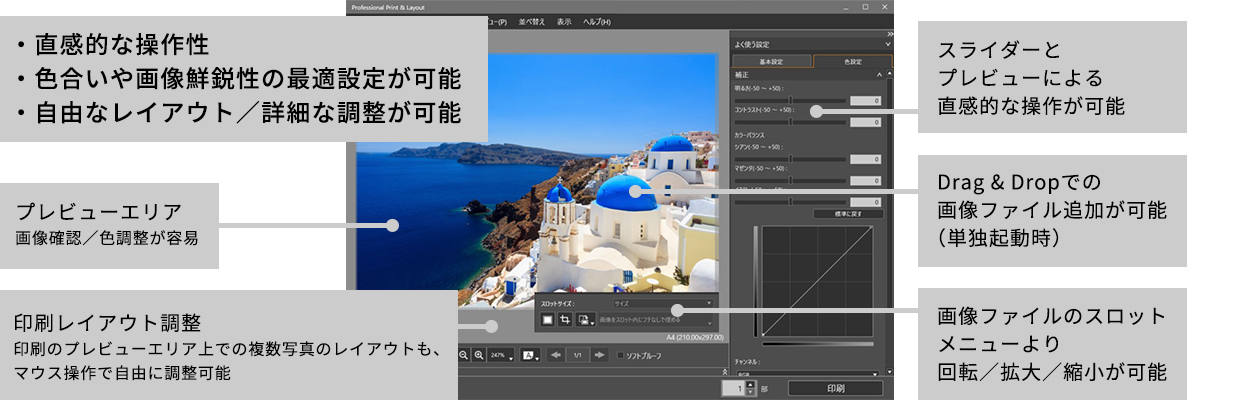Image resolution: width=1240 pixels, height=400 pixels.
Task: Switch to the 基本設定 tab
Action: click(771, 61)
